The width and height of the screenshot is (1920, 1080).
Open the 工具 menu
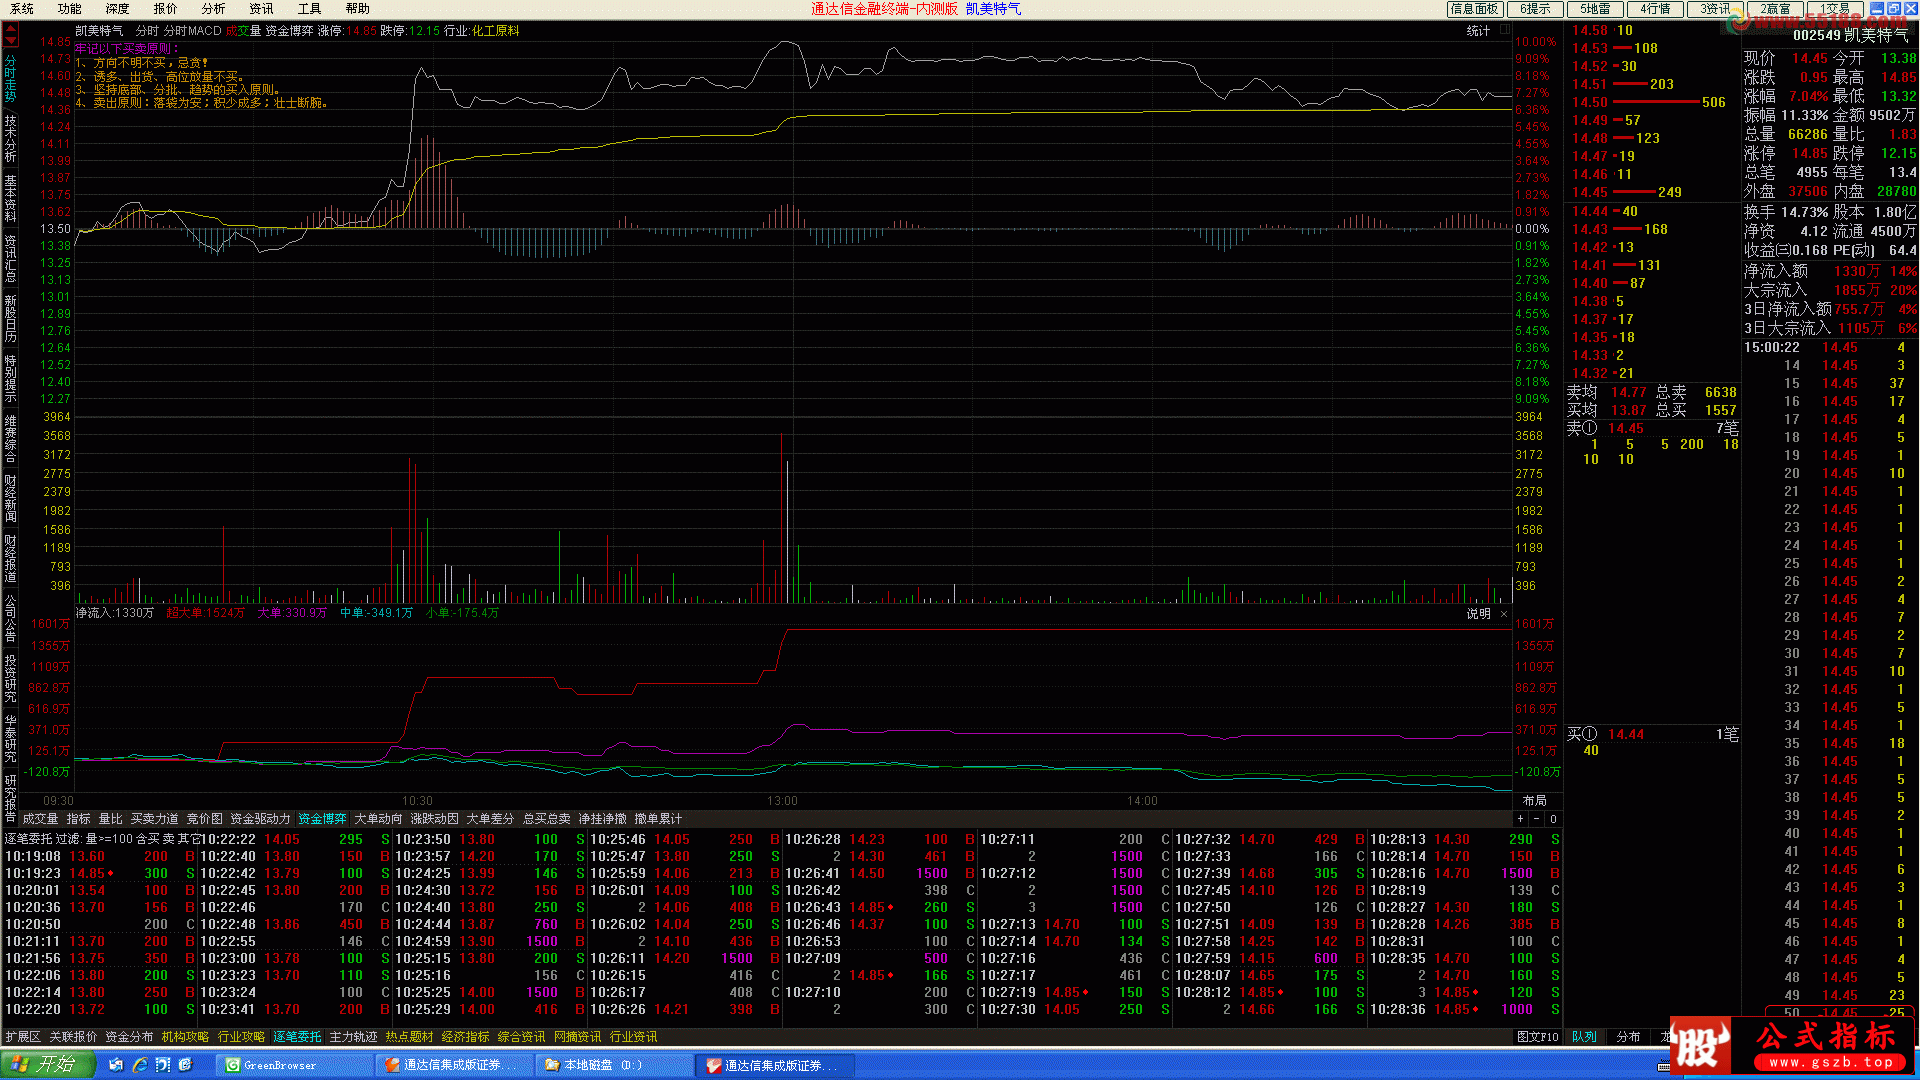310,9
